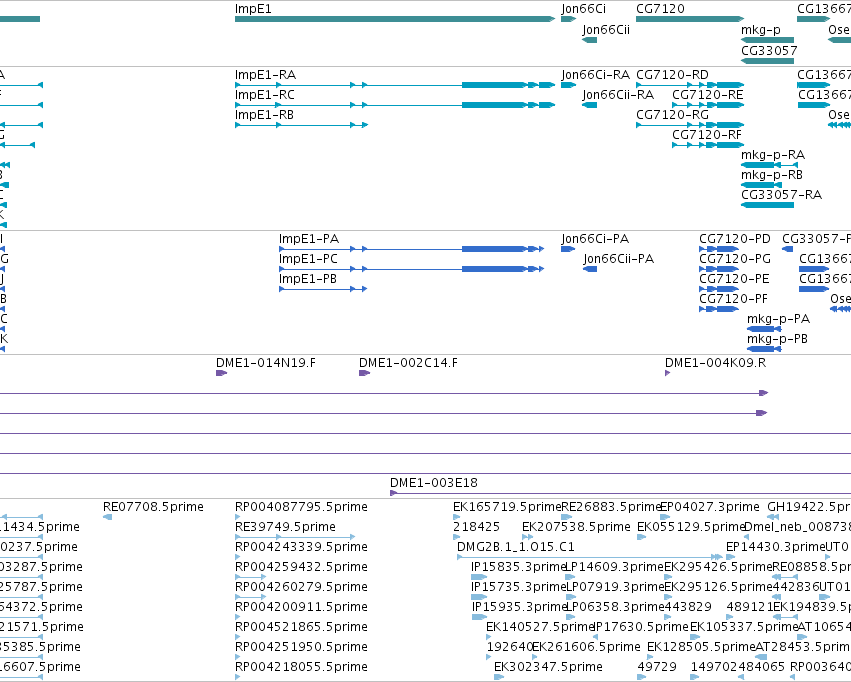Select EST IP15835.3prime
This screenshot has width=851, height=682.
tap(479, 577)
